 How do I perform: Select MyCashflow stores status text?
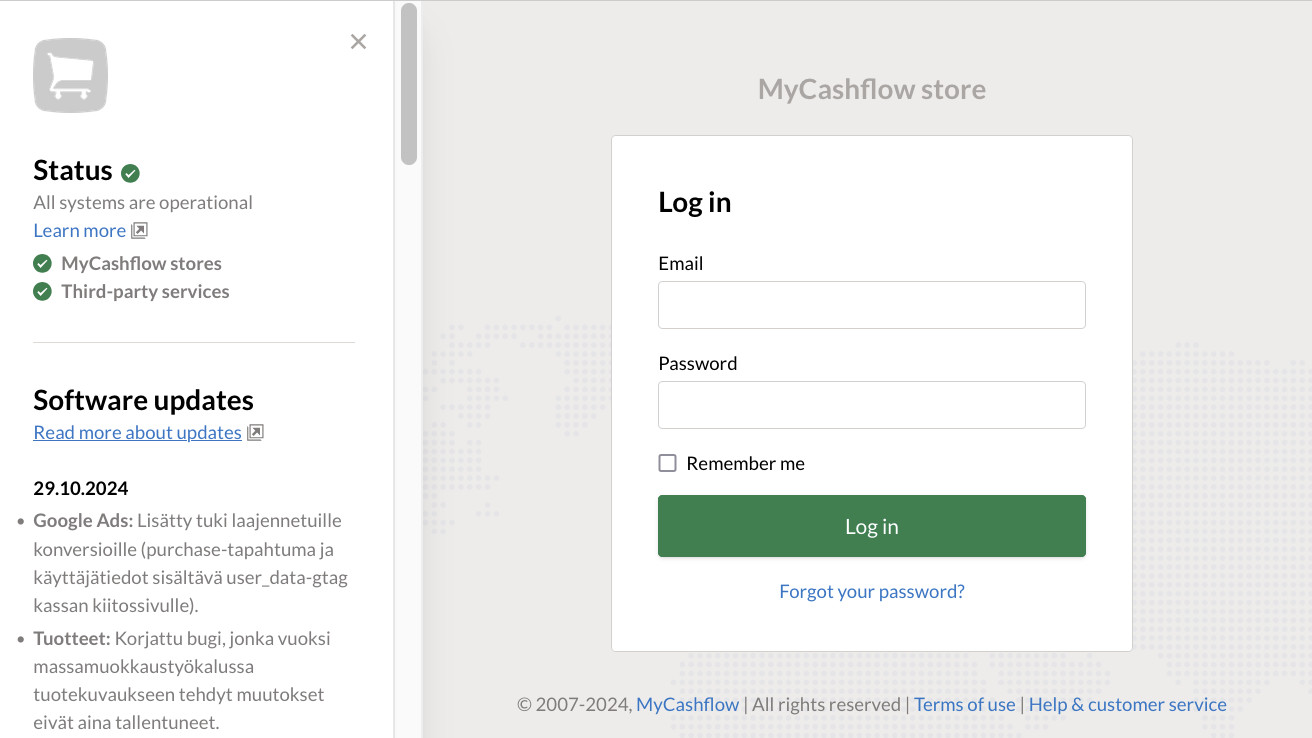click(x=141, y=263)
